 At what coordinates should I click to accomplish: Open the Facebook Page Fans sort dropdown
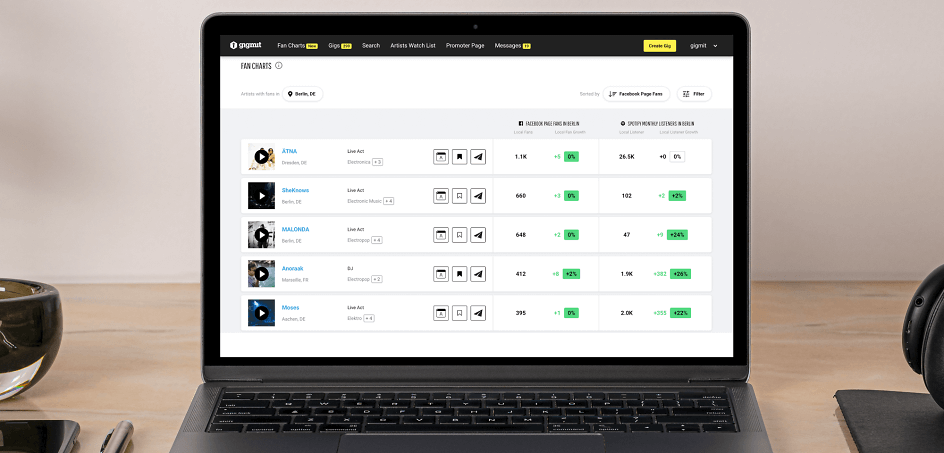point(636,94)
